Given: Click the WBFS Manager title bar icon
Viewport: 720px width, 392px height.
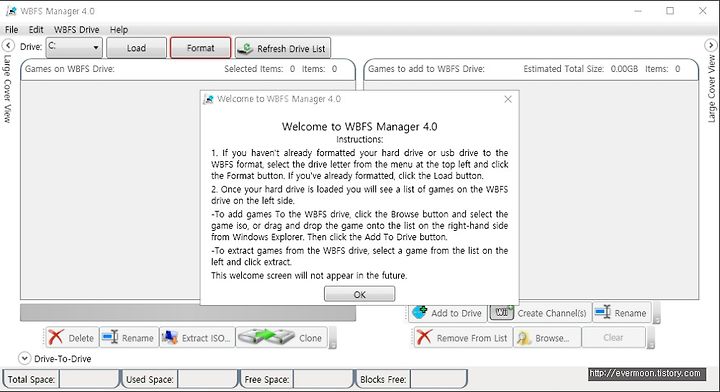Looking at the screenshot, I should (x=11, y=11).
